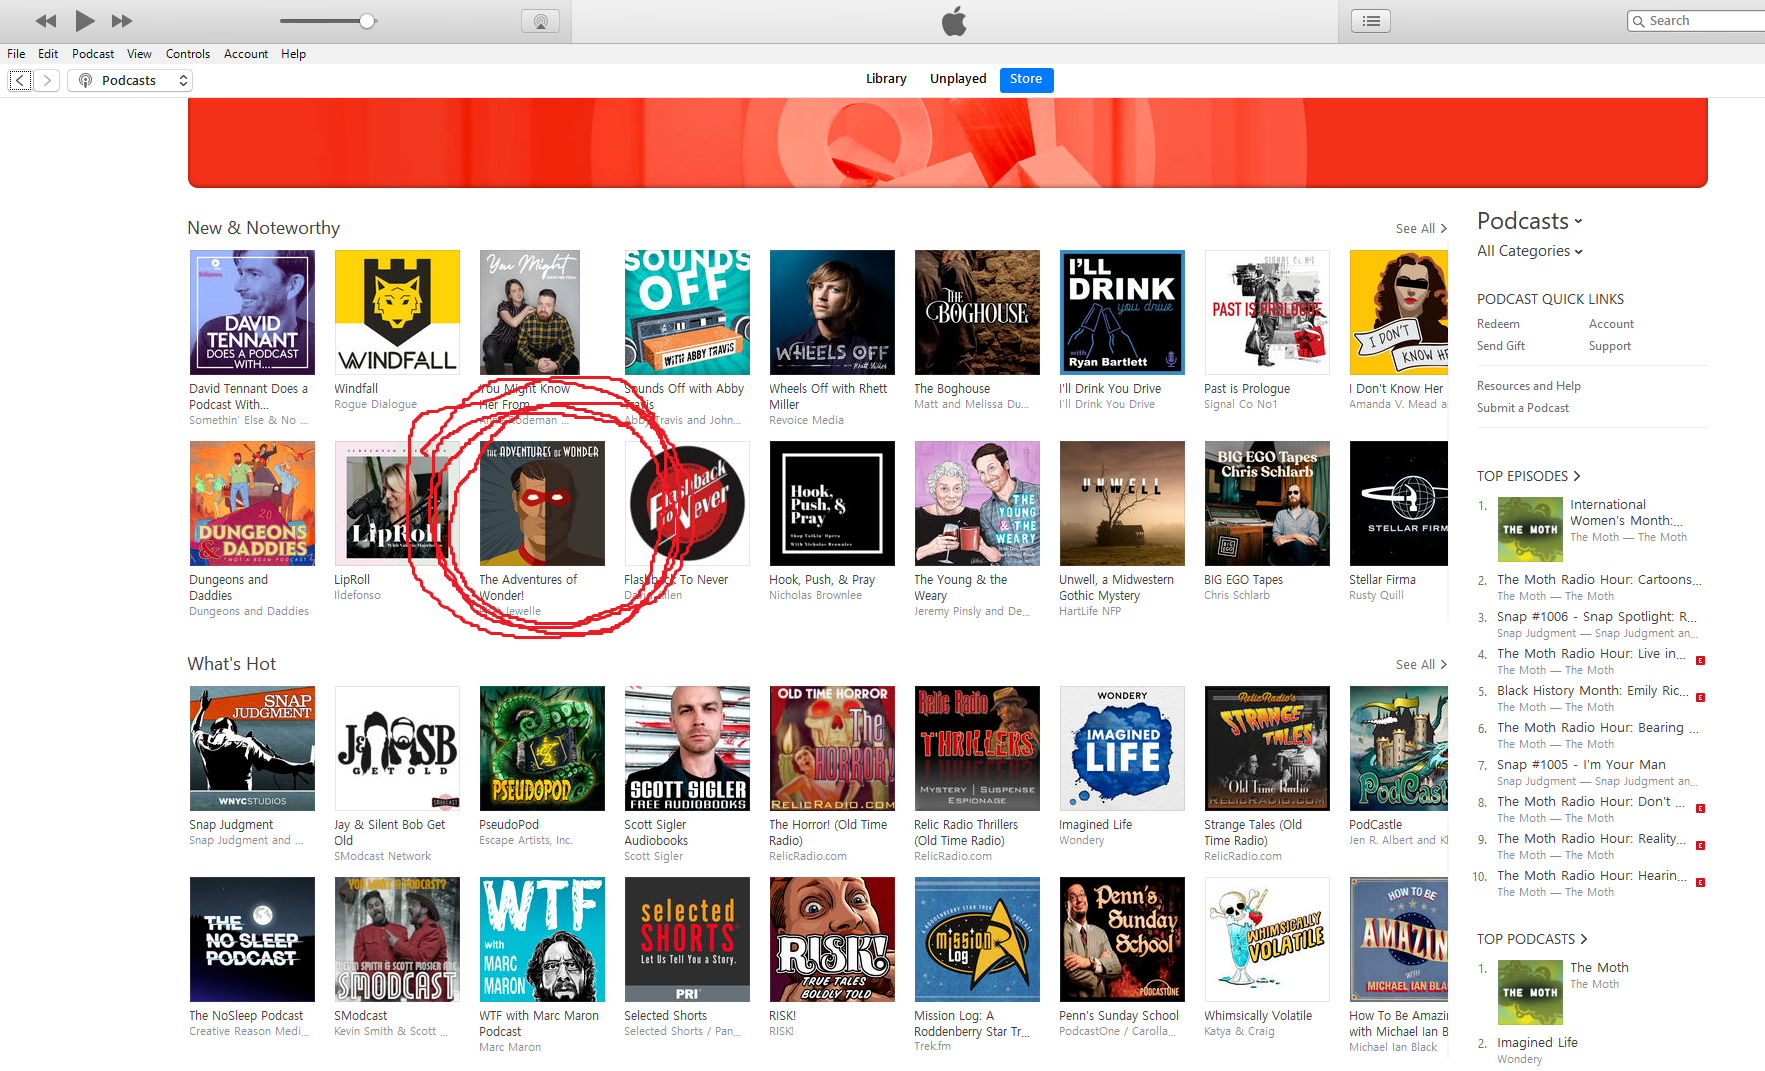This screenshot has height=1071, width=1765.
Task: Open Imagined Life podcast artwork in What's Hot
Action: point(1122,748)
